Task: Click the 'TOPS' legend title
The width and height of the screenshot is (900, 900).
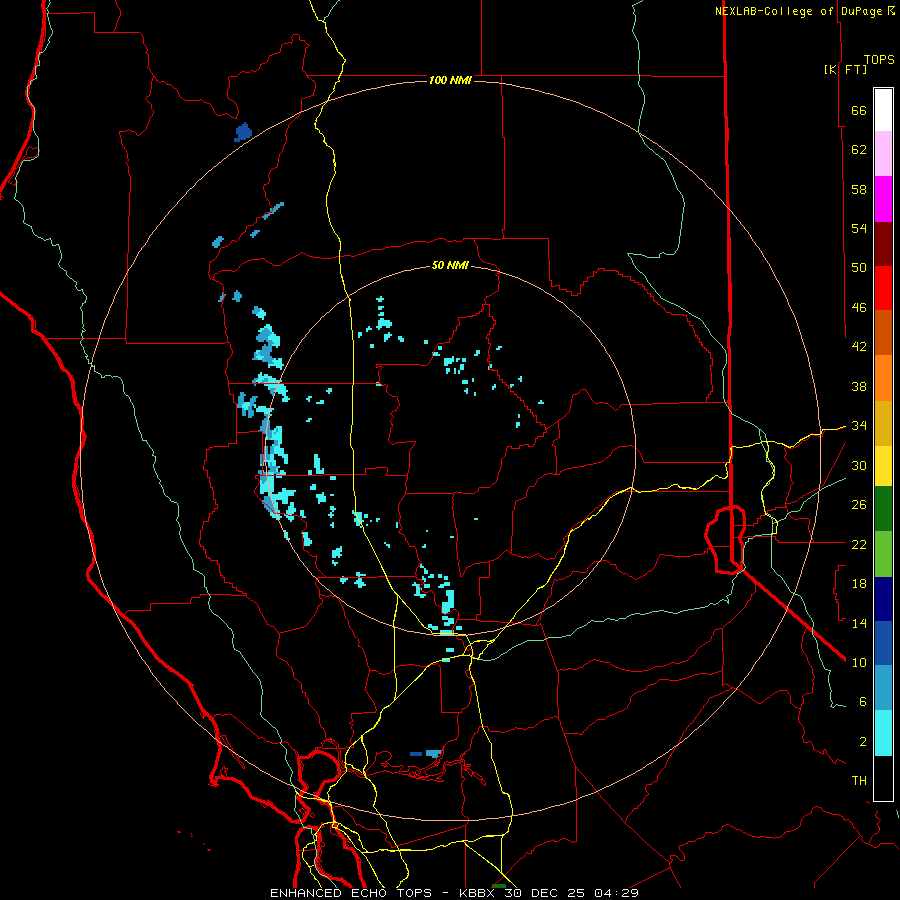Action: (x=879, y=59)
